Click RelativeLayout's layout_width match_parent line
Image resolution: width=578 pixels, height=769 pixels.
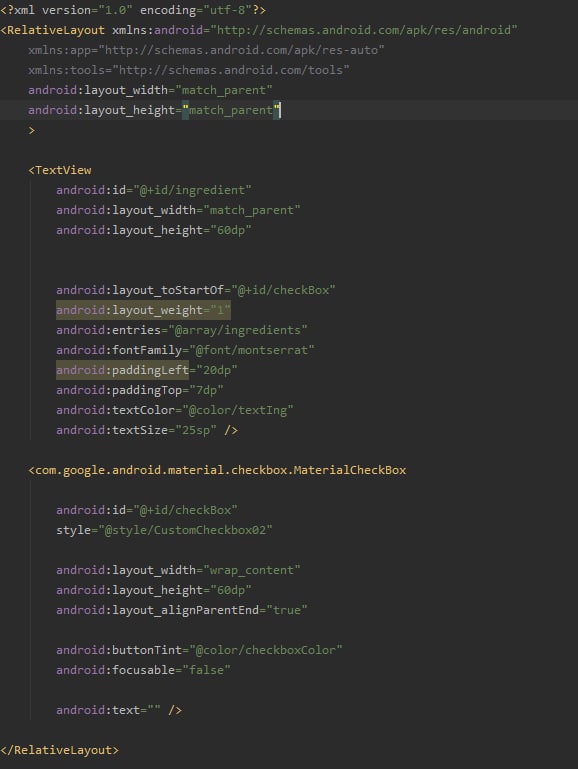coord(150,90)
